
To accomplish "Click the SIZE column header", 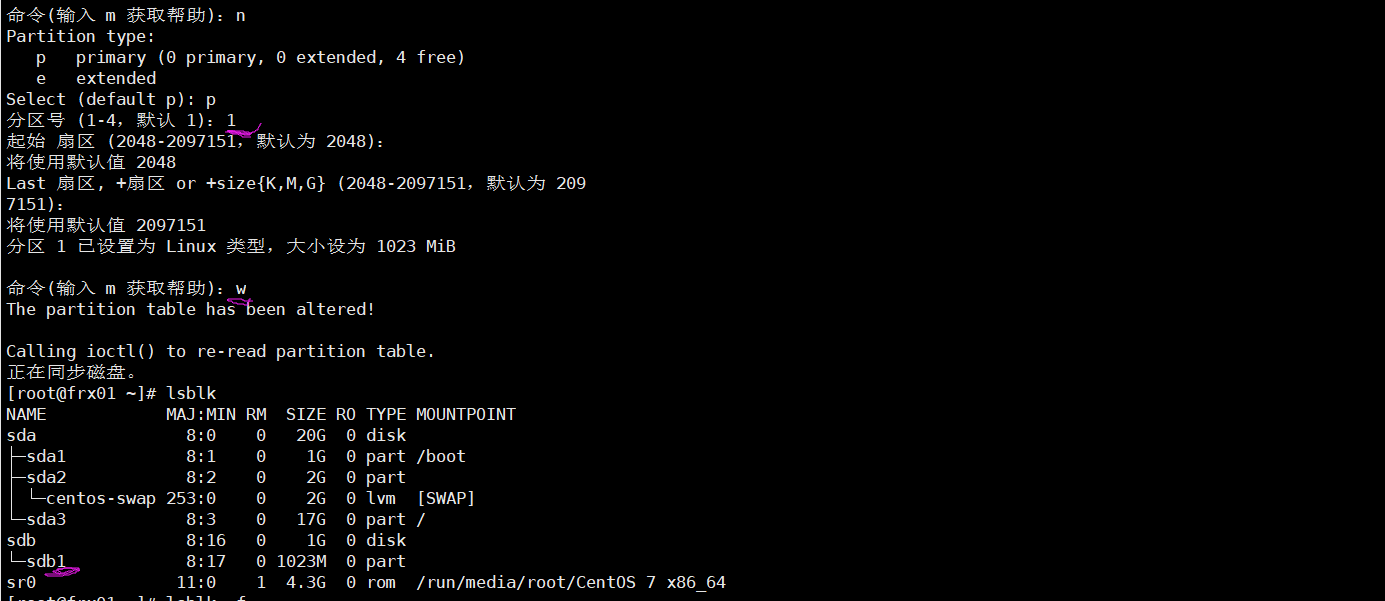I will coord(306,414).
